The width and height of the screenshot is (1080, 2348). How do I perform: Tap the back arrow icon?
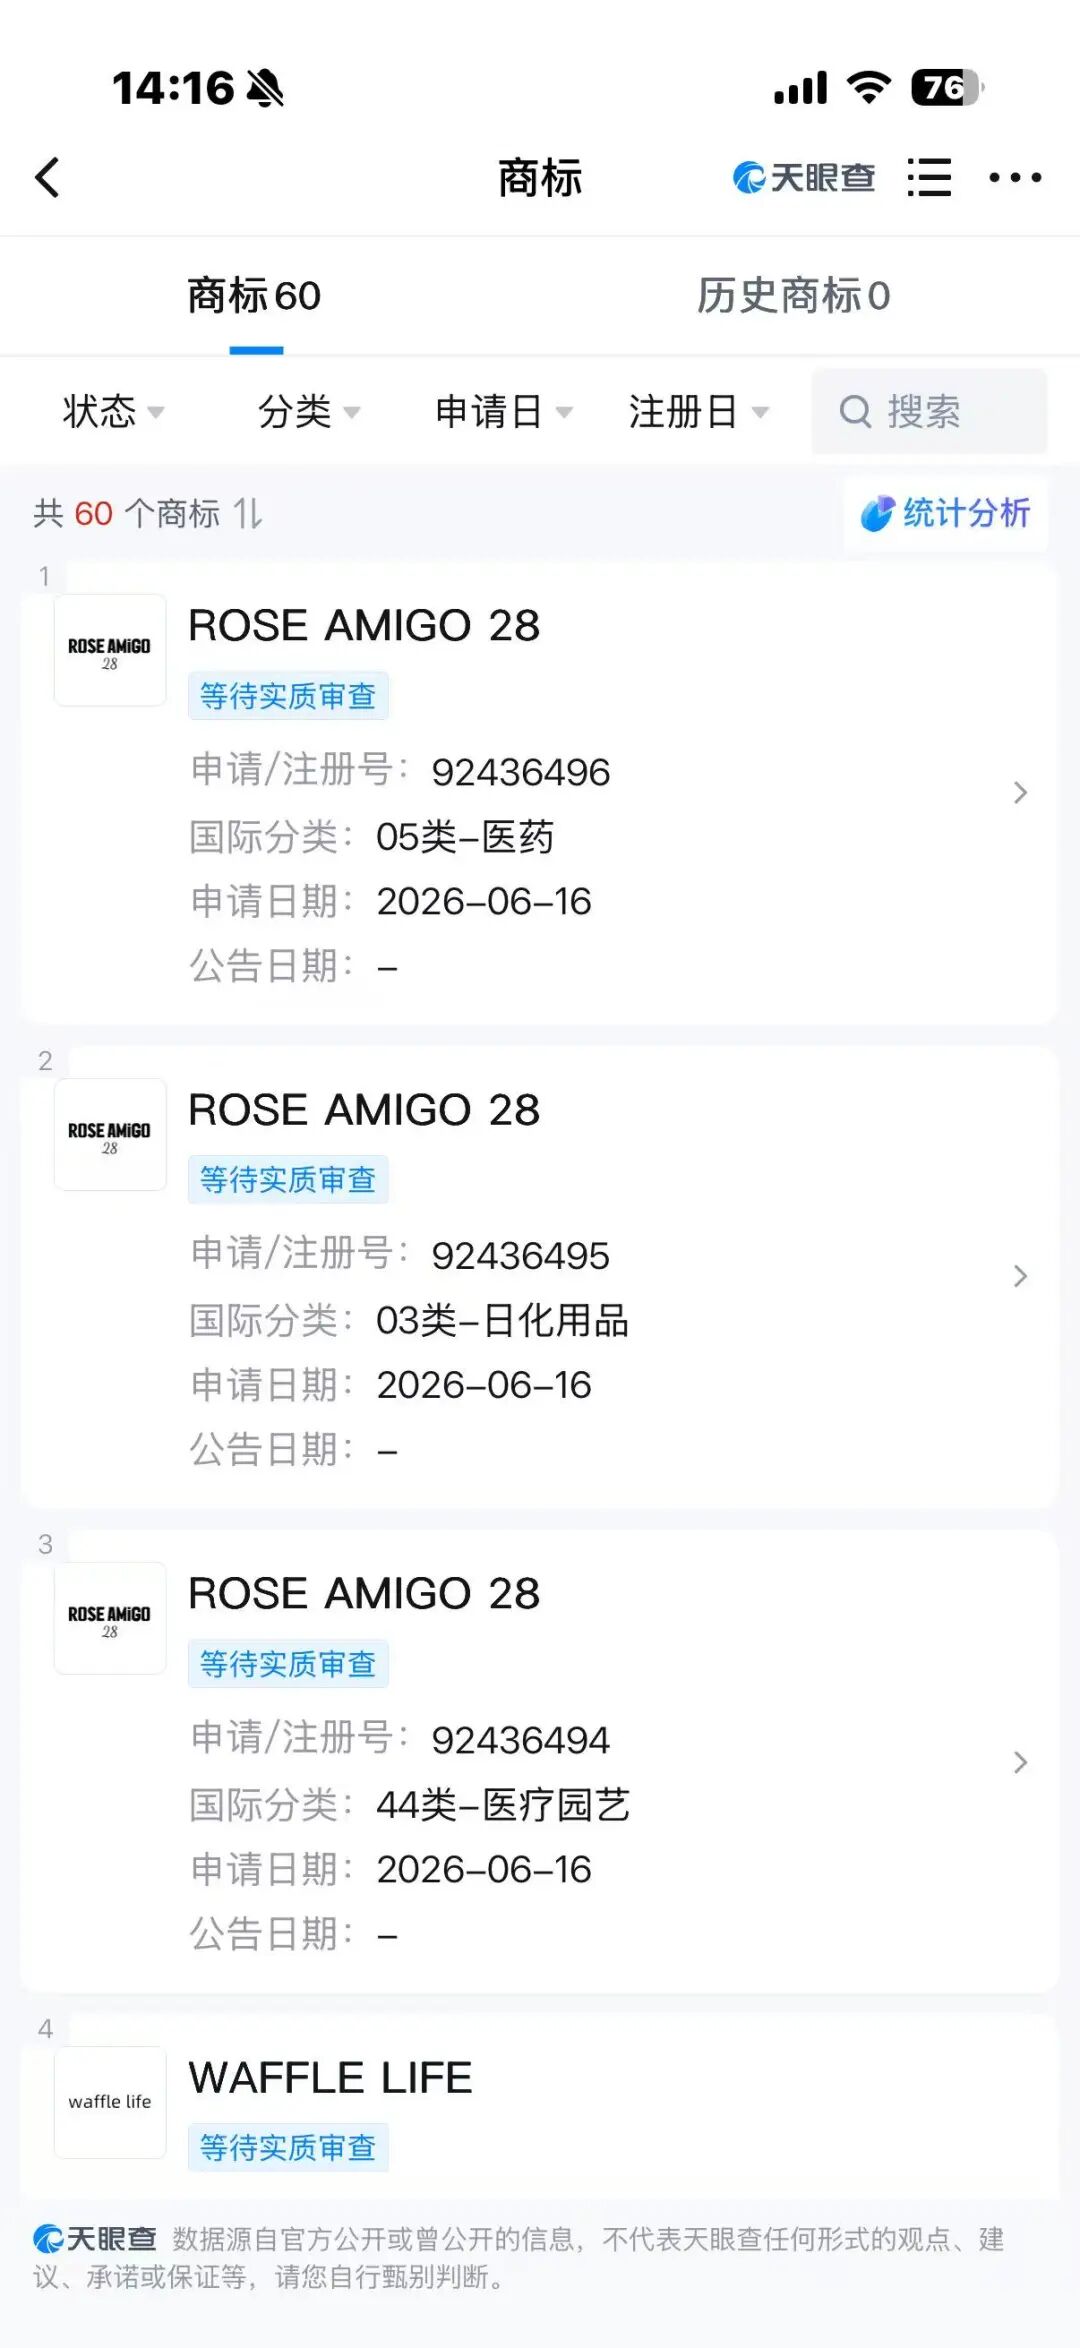click(x=47, y=178)
